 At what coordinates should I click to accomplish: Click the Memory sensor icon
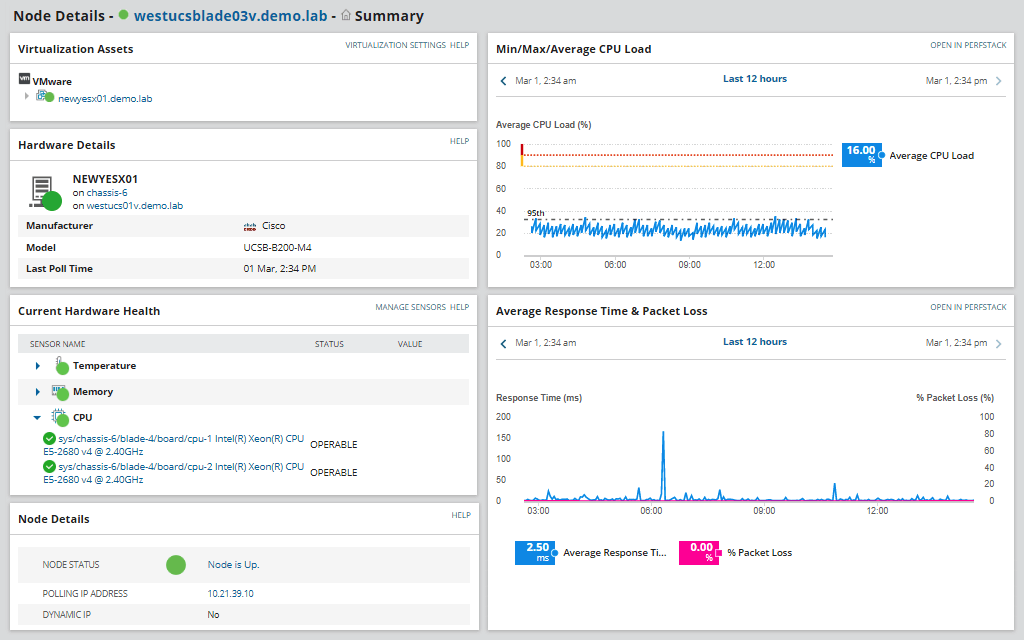pos(58,391)
